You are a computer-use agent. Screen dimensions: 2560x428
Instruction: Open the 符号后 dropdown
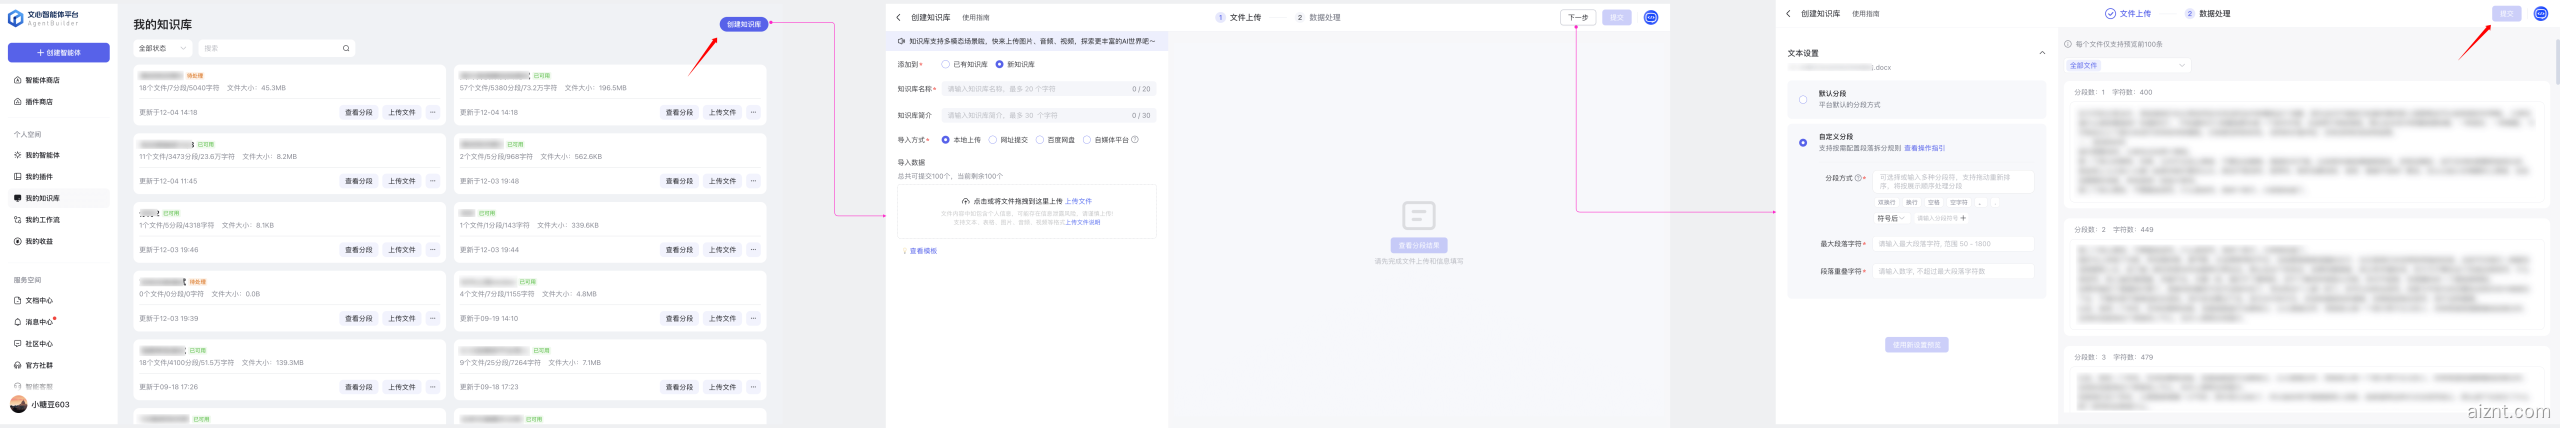(1890, 218)
